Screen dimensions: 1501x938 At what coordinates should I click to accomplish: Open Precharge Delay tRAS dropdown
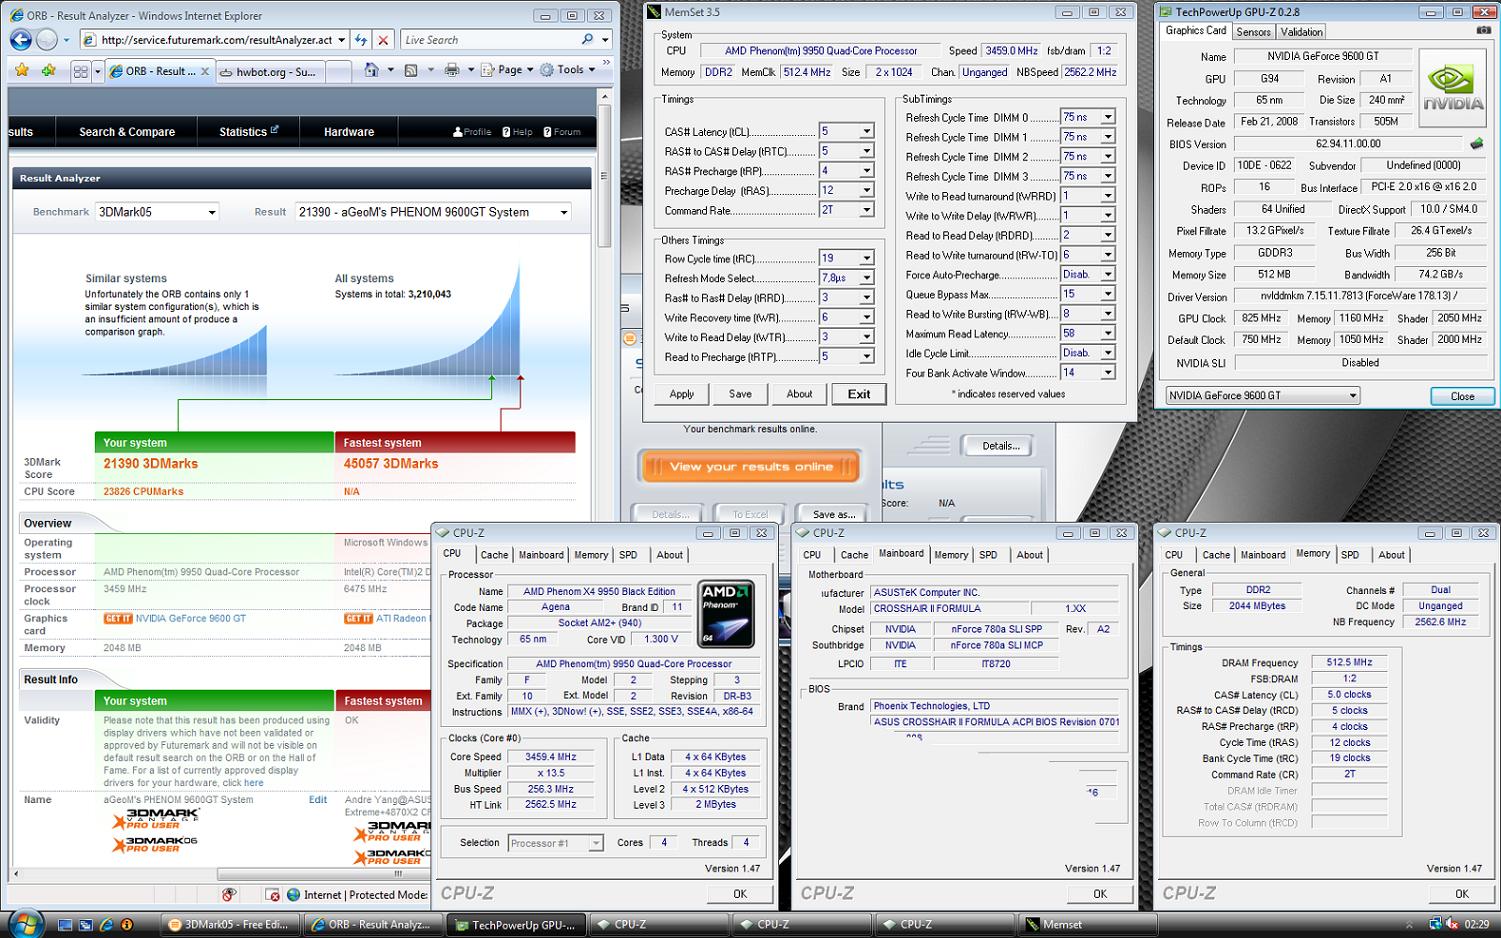pos(867,190)
